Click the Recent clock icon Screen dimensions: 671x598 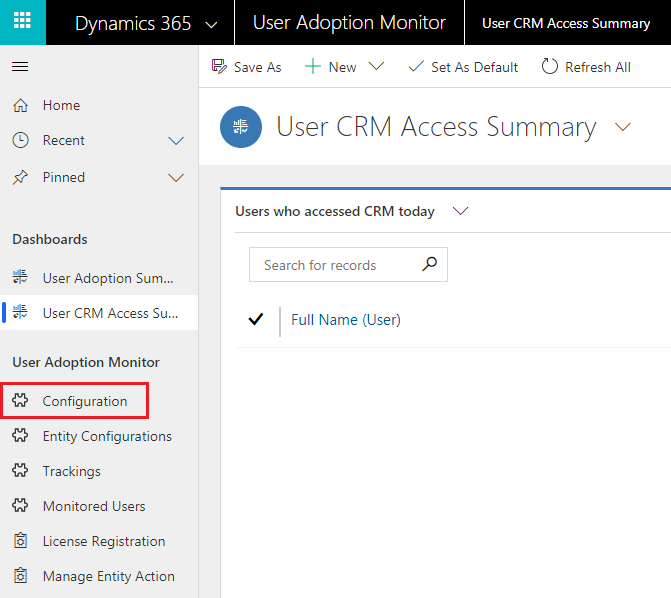[20, 140]
